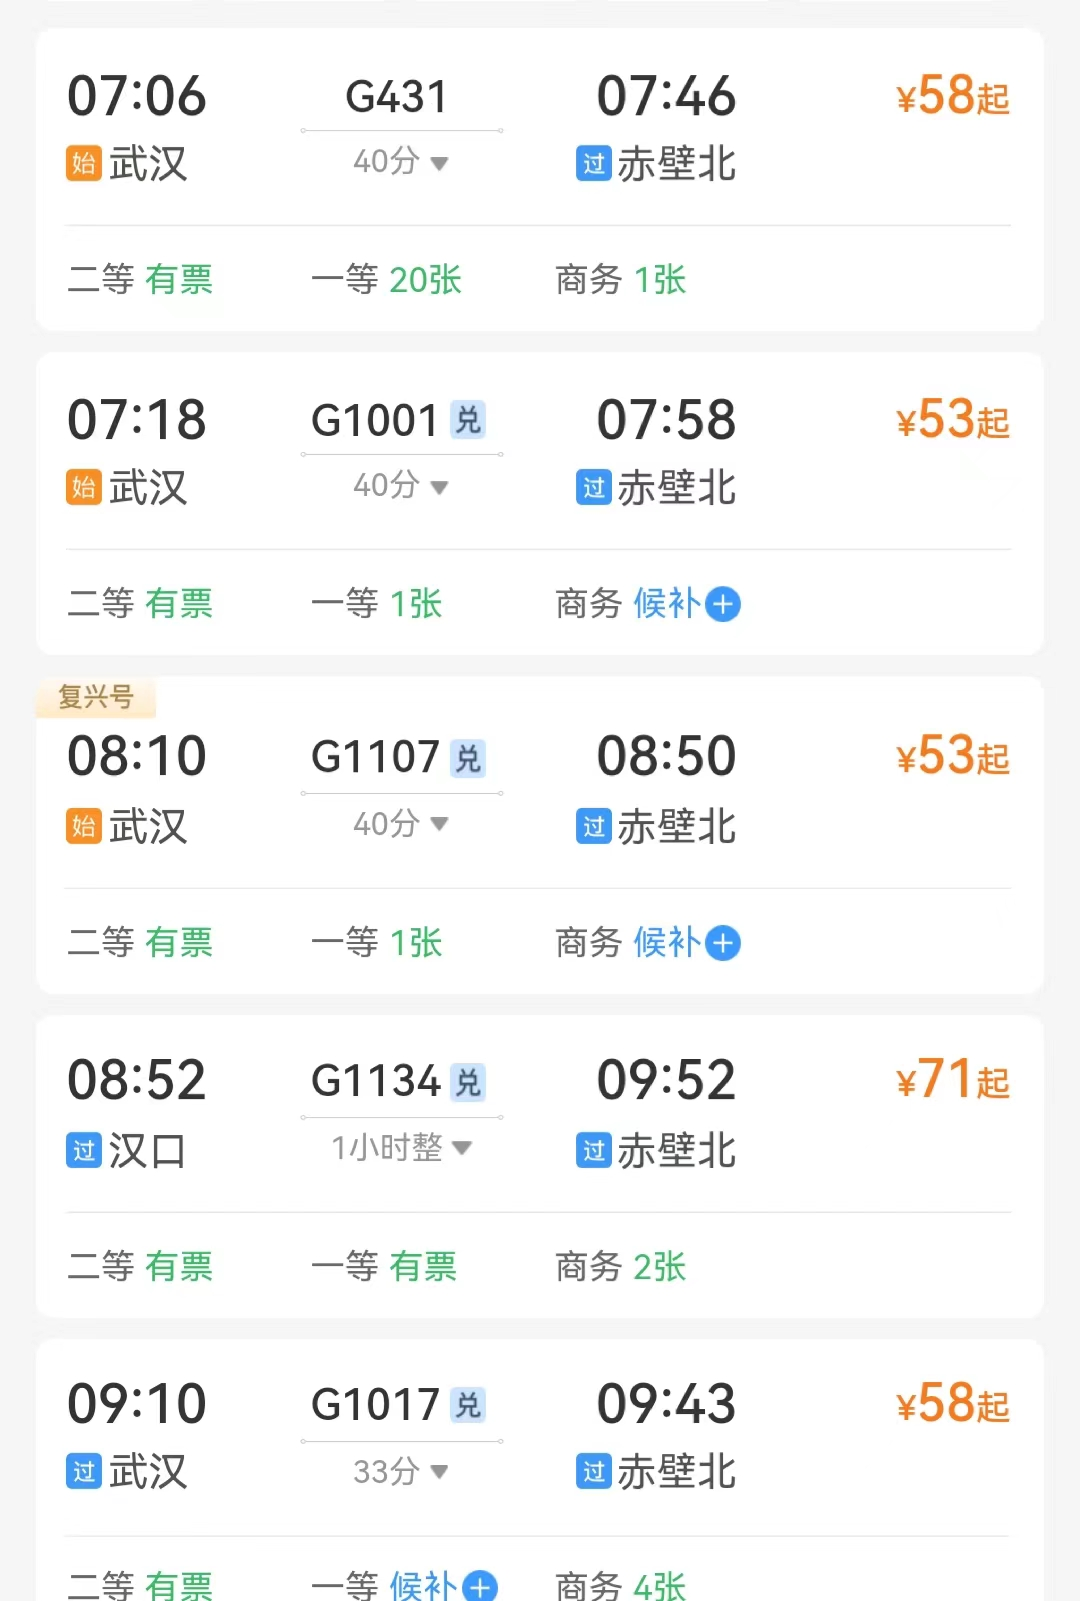Tap the 候补 plus icon for G1017 一等
The height and width of the screenshot is (1601, 1080).
(480, 1585)
